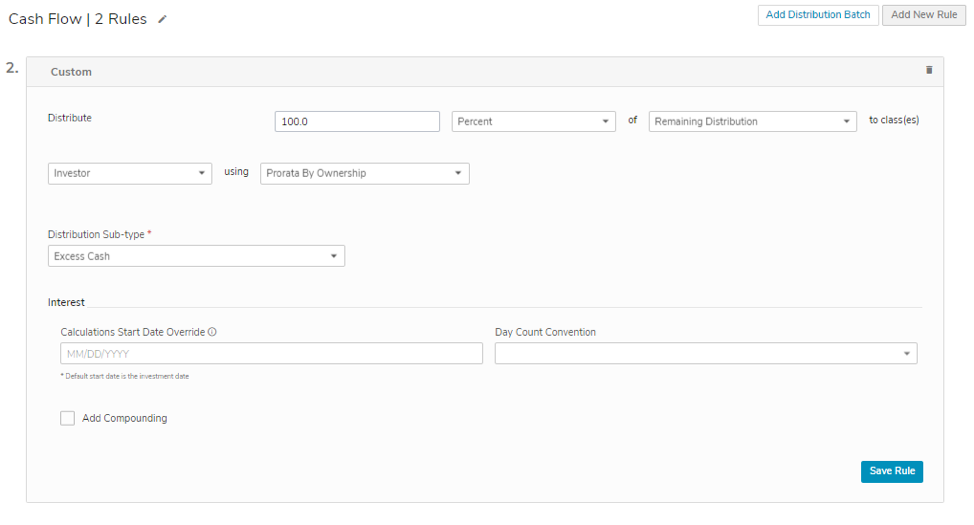The image size is (974, 525).
Task: Open the Excess Cash sub-type dropdown
Action: coord(196,256)
